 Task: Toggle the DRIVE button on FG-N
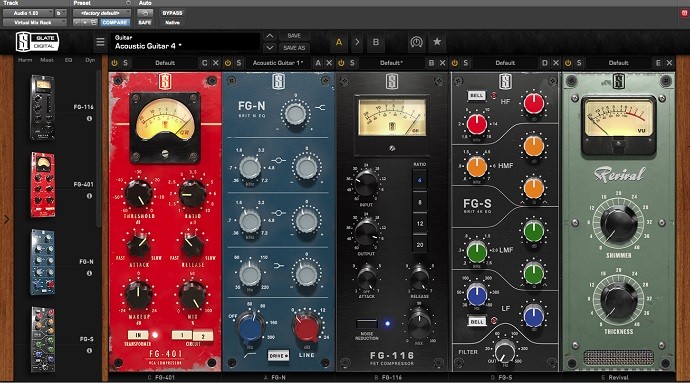278,355
